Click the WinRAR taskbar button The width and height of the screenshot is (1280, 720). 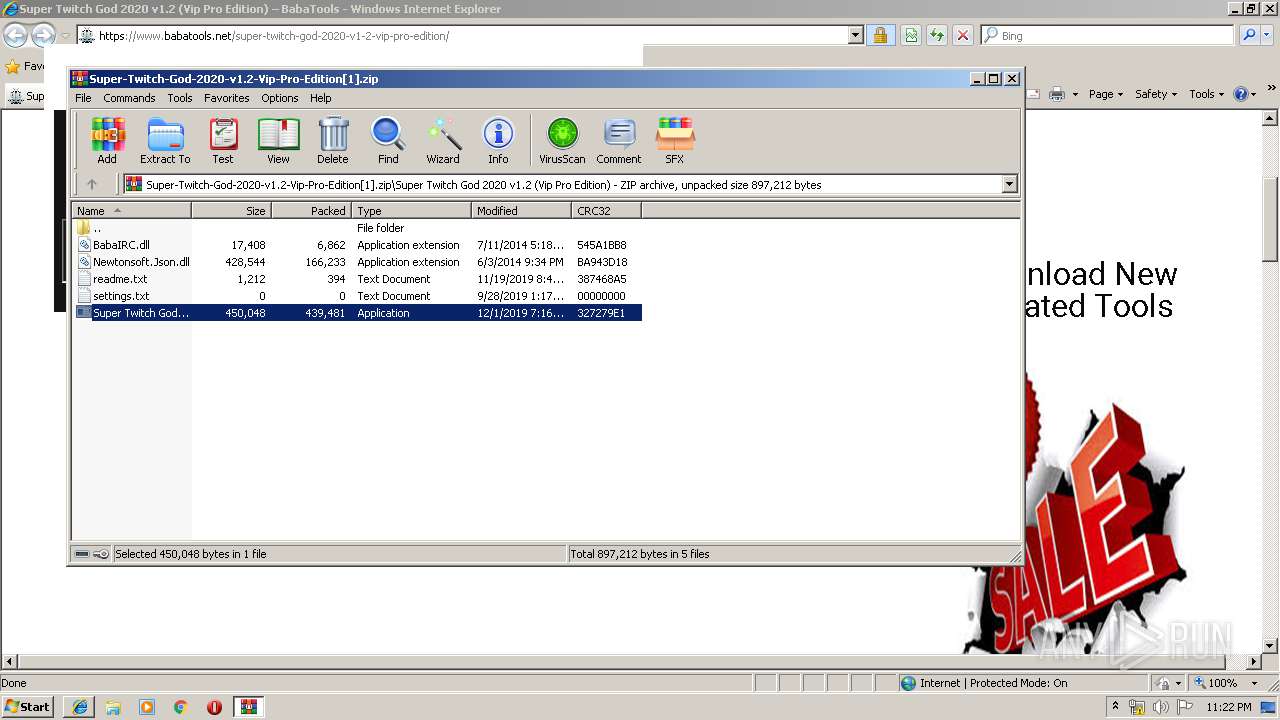249,707
